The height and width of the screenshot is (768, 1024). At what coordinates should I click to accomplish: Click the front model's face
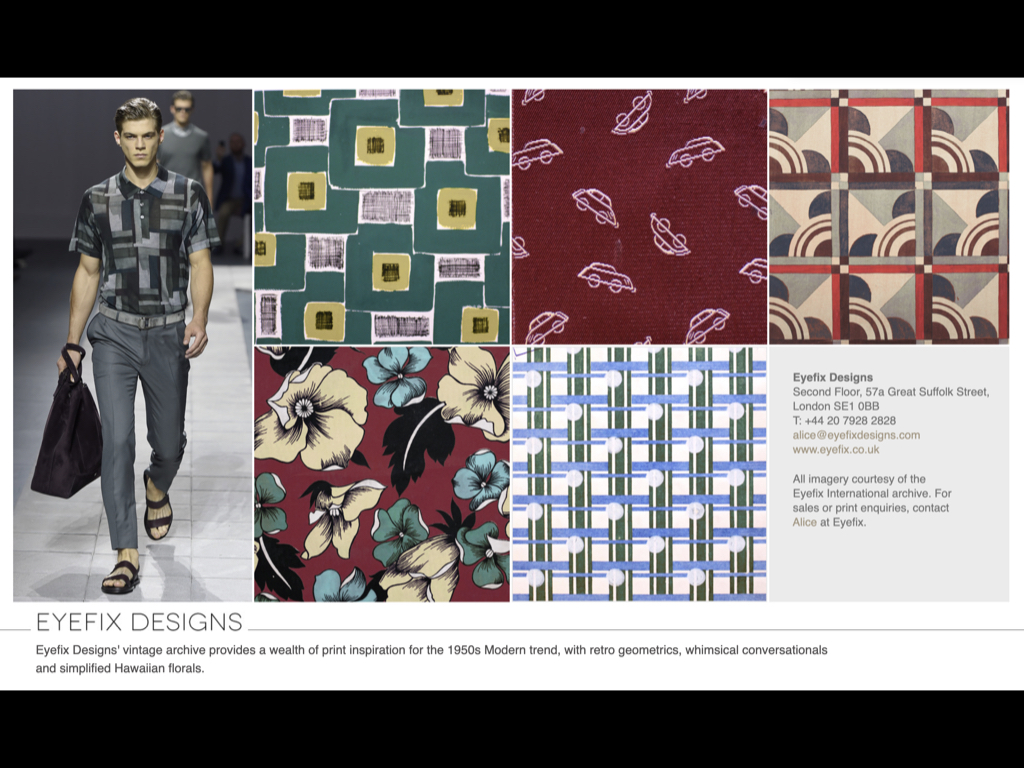point(139,142)
